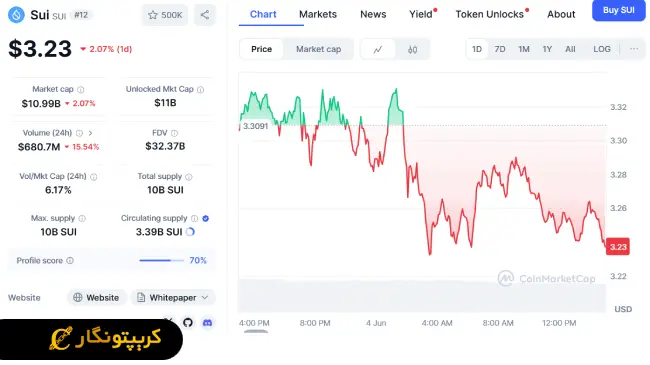
Task: Open the Website link button
Action: [96, 297]
